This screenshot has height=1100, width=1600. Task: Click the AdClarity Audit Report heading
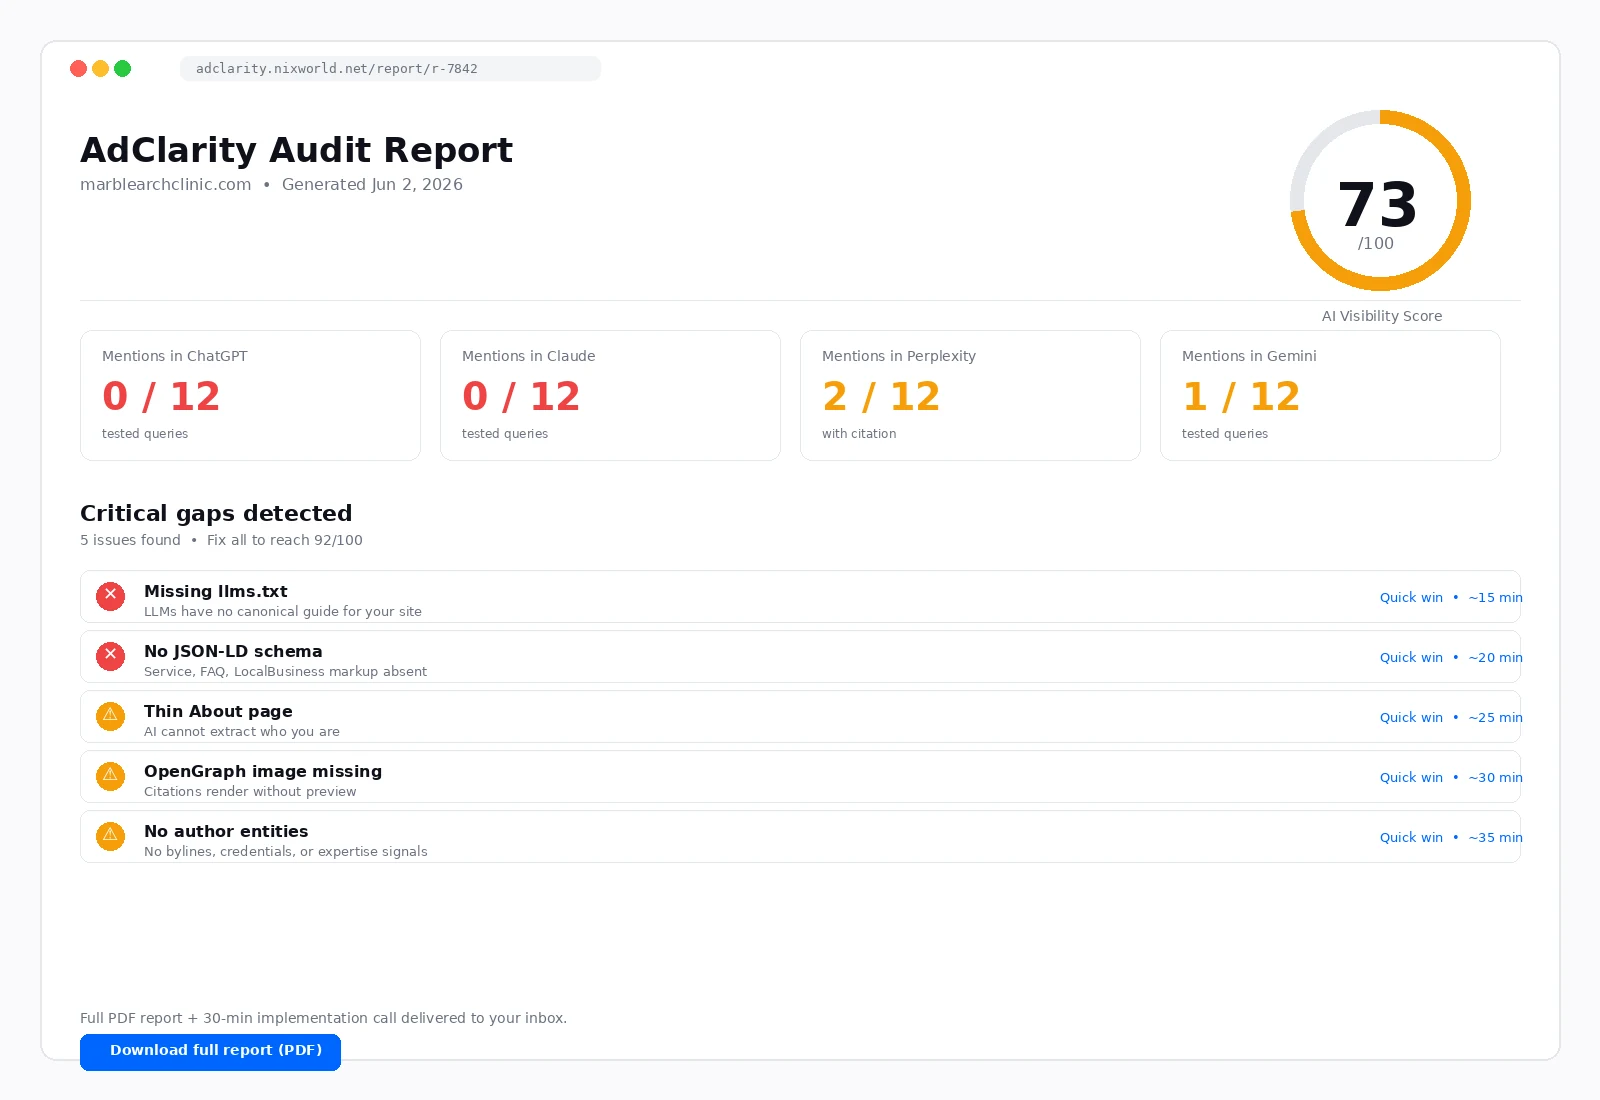point(296,150)
